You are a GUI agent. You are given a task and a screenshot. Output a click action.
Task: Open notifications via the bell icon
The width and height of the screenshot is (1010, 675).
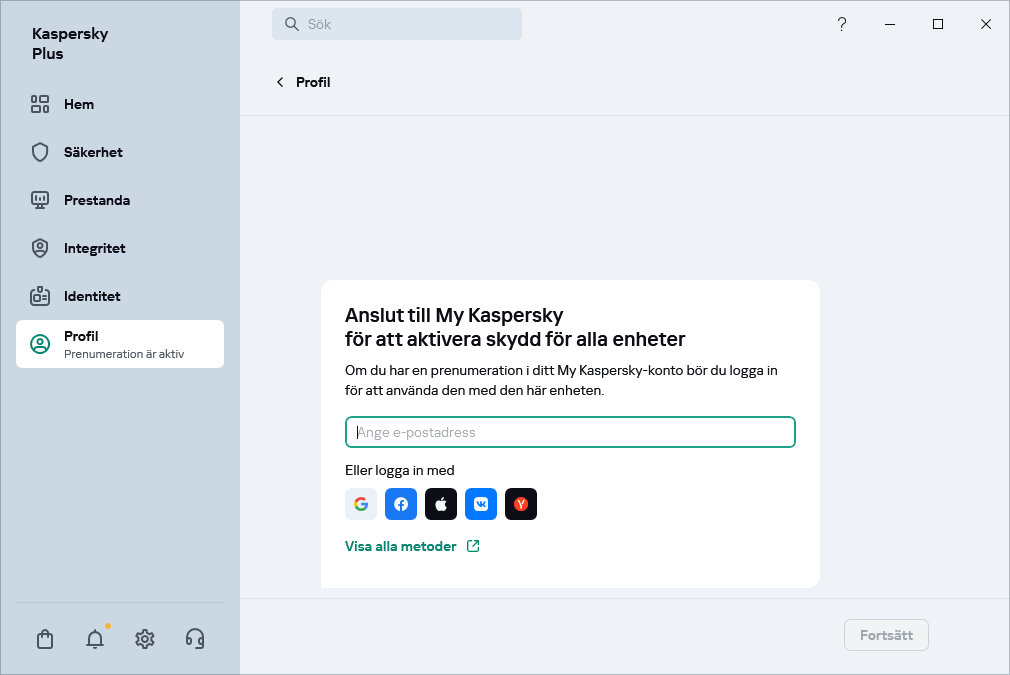[95, 638]
